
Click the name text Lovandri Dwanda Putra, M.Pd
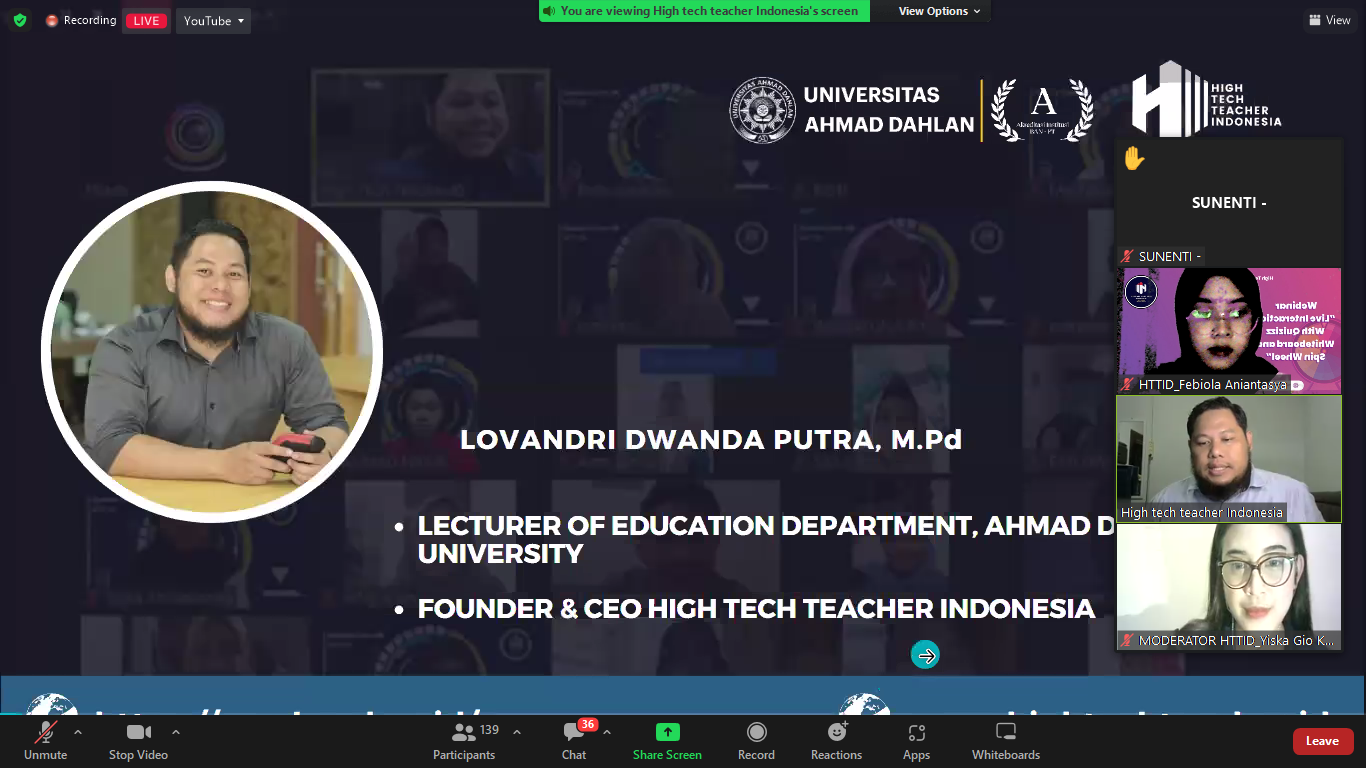coord(711,439)
